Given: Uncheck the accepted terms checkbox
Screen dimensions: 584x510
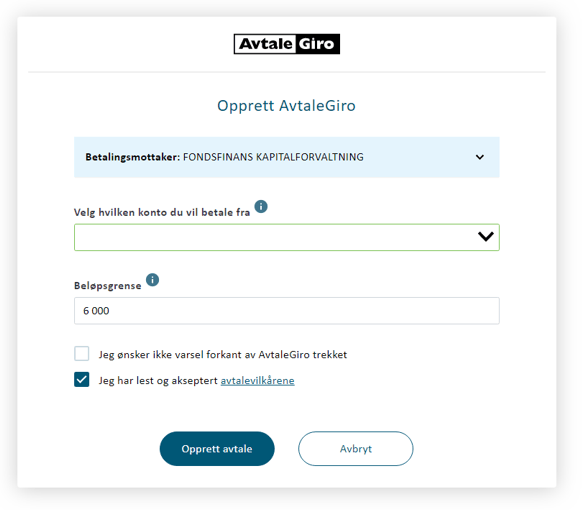Looking at the screenshot, I should [x=82, y=380].
